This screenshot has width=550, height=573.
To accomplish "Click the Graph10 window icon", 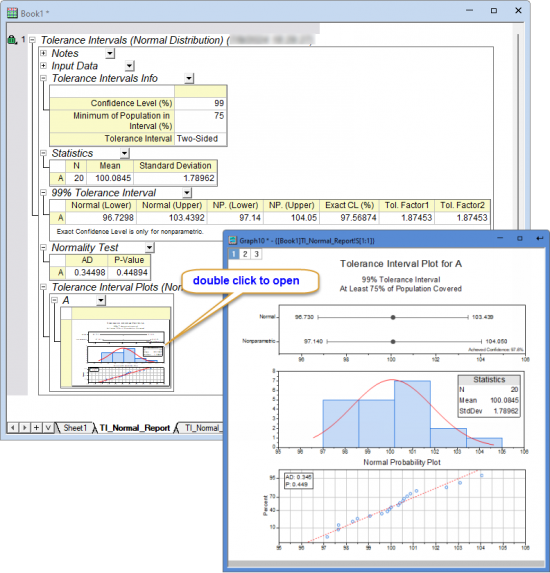I will 233,240.
